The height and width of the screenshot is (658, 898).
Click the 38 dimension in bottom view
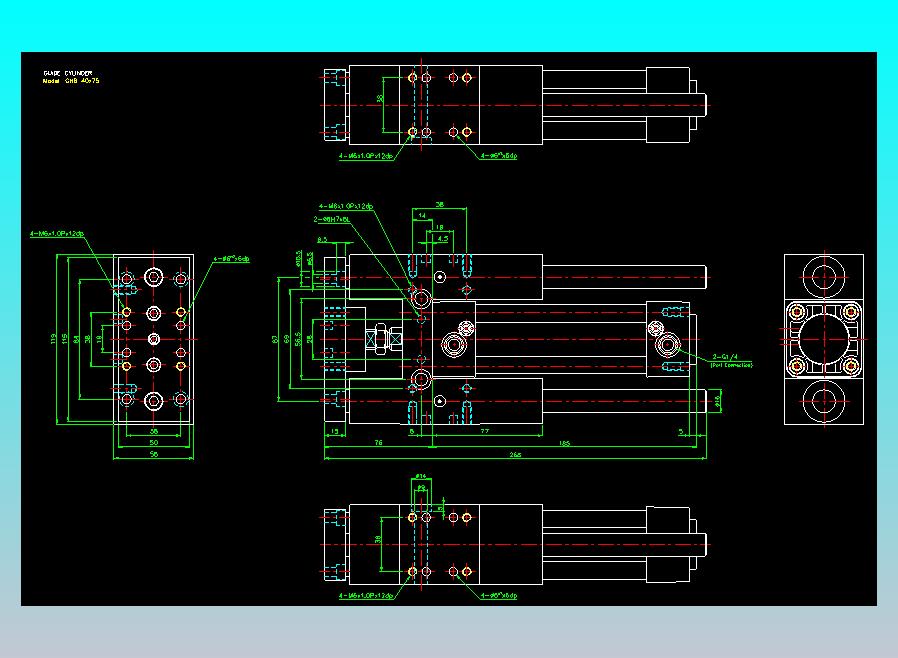pos(377,539)
